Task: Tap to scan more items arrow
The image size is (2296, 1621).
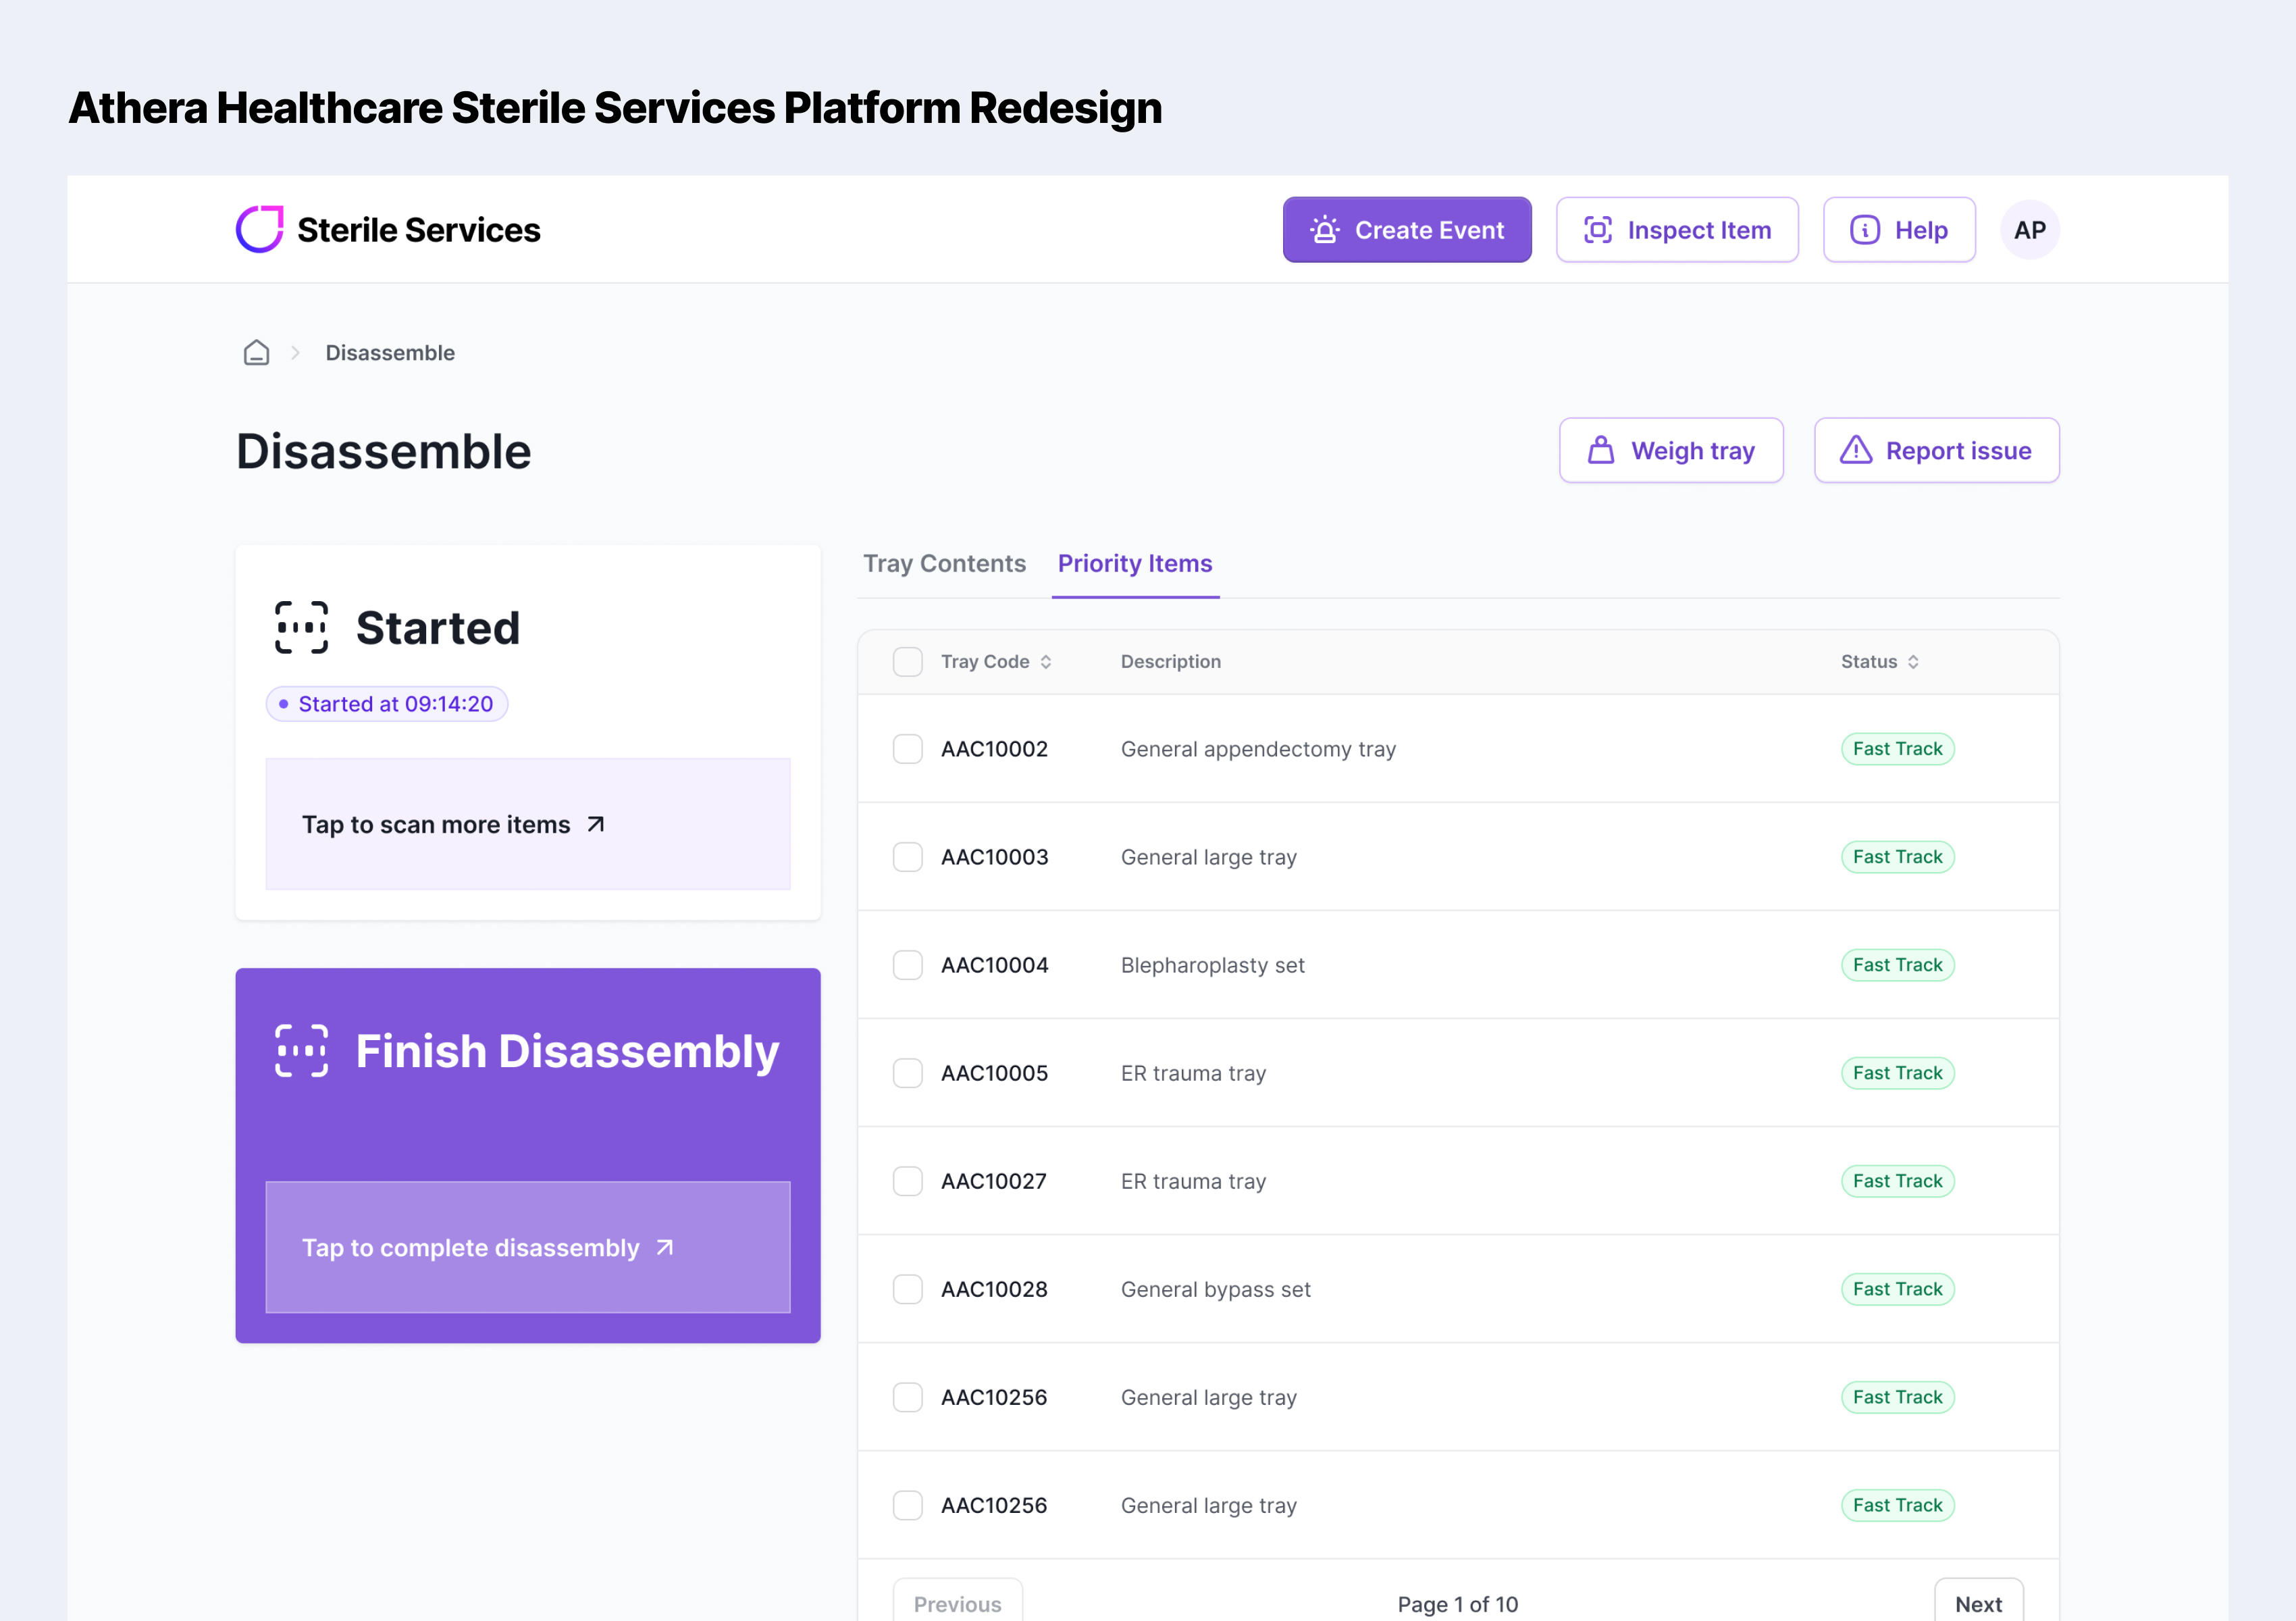Action: click(596, 824)
